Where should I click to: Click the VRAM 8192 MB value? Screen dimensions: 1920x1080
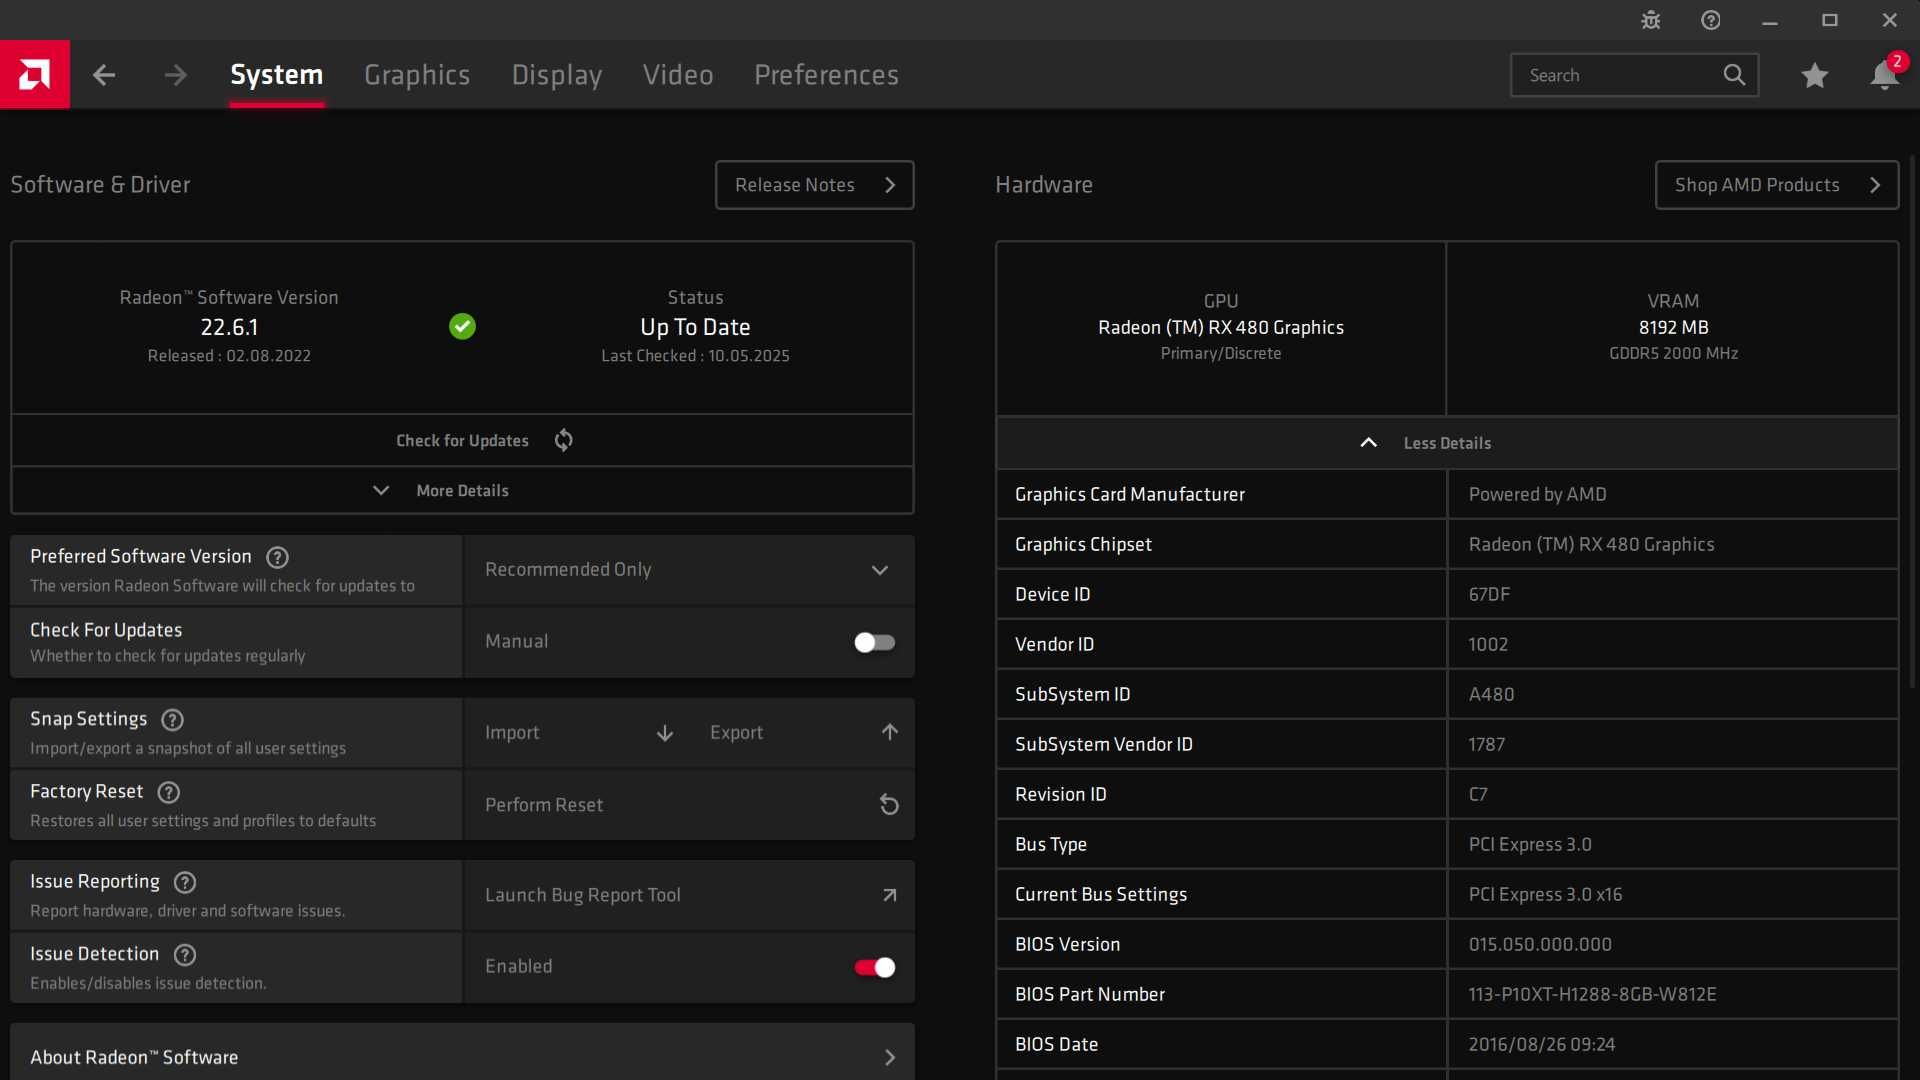tap(1673, 328)
